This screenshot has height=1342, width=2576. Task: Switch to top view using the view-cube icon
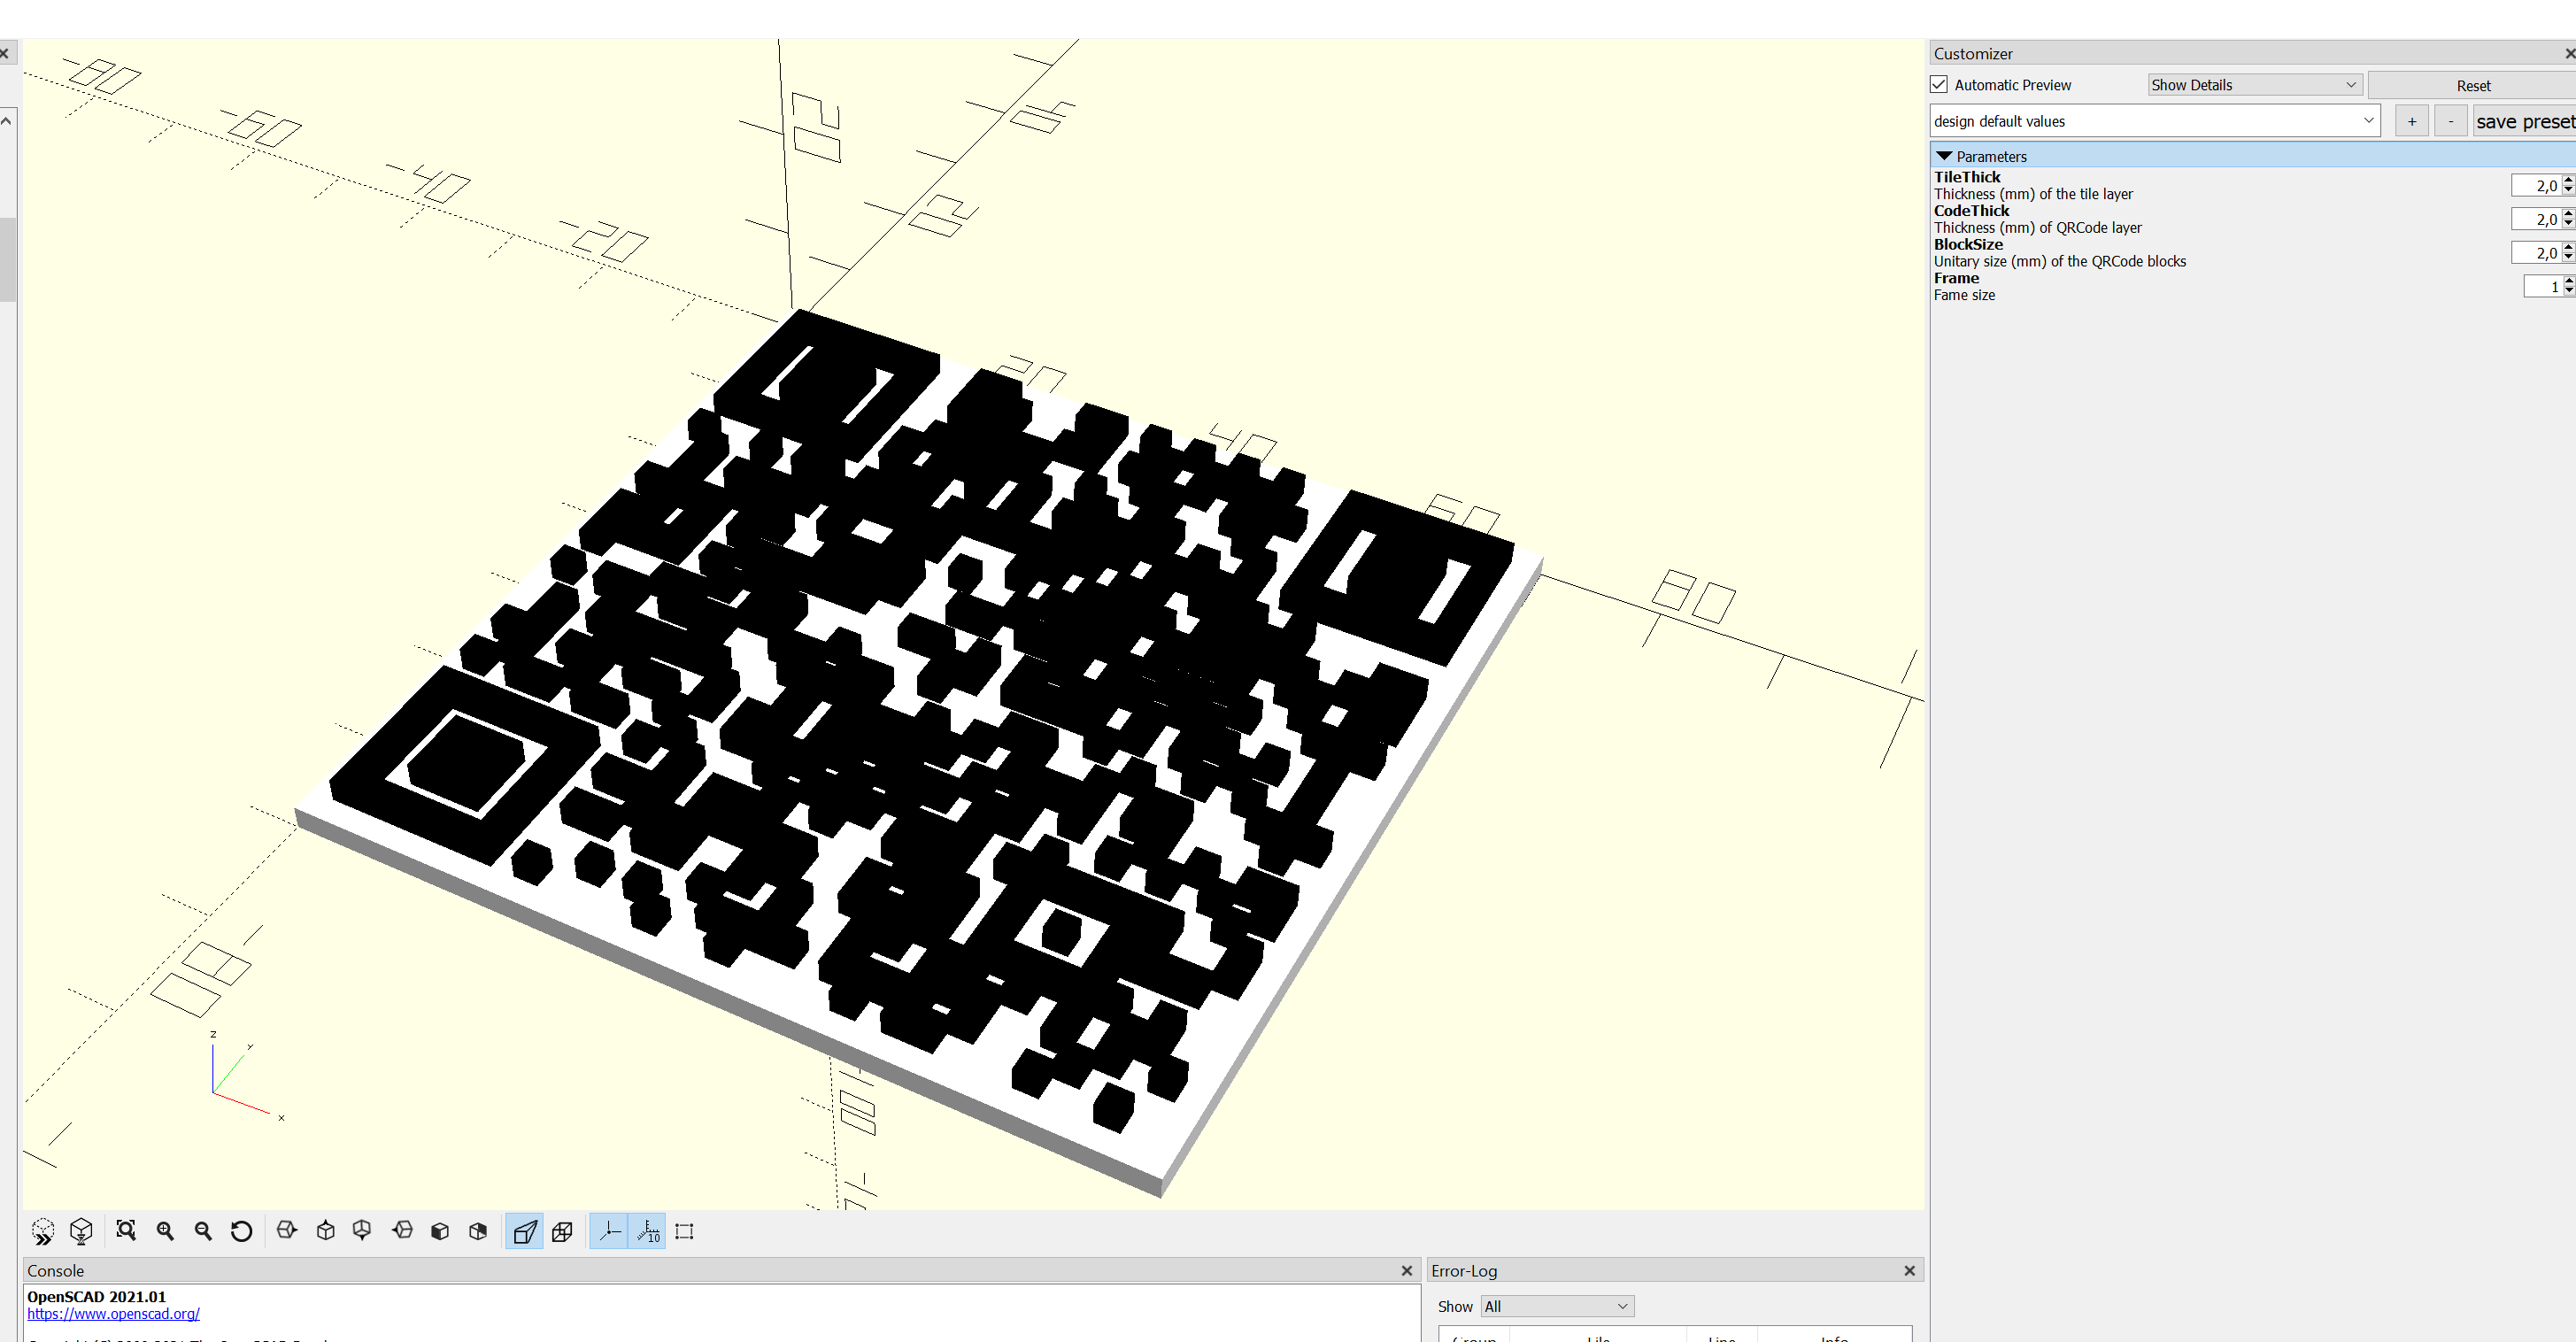click(325, 1231)
